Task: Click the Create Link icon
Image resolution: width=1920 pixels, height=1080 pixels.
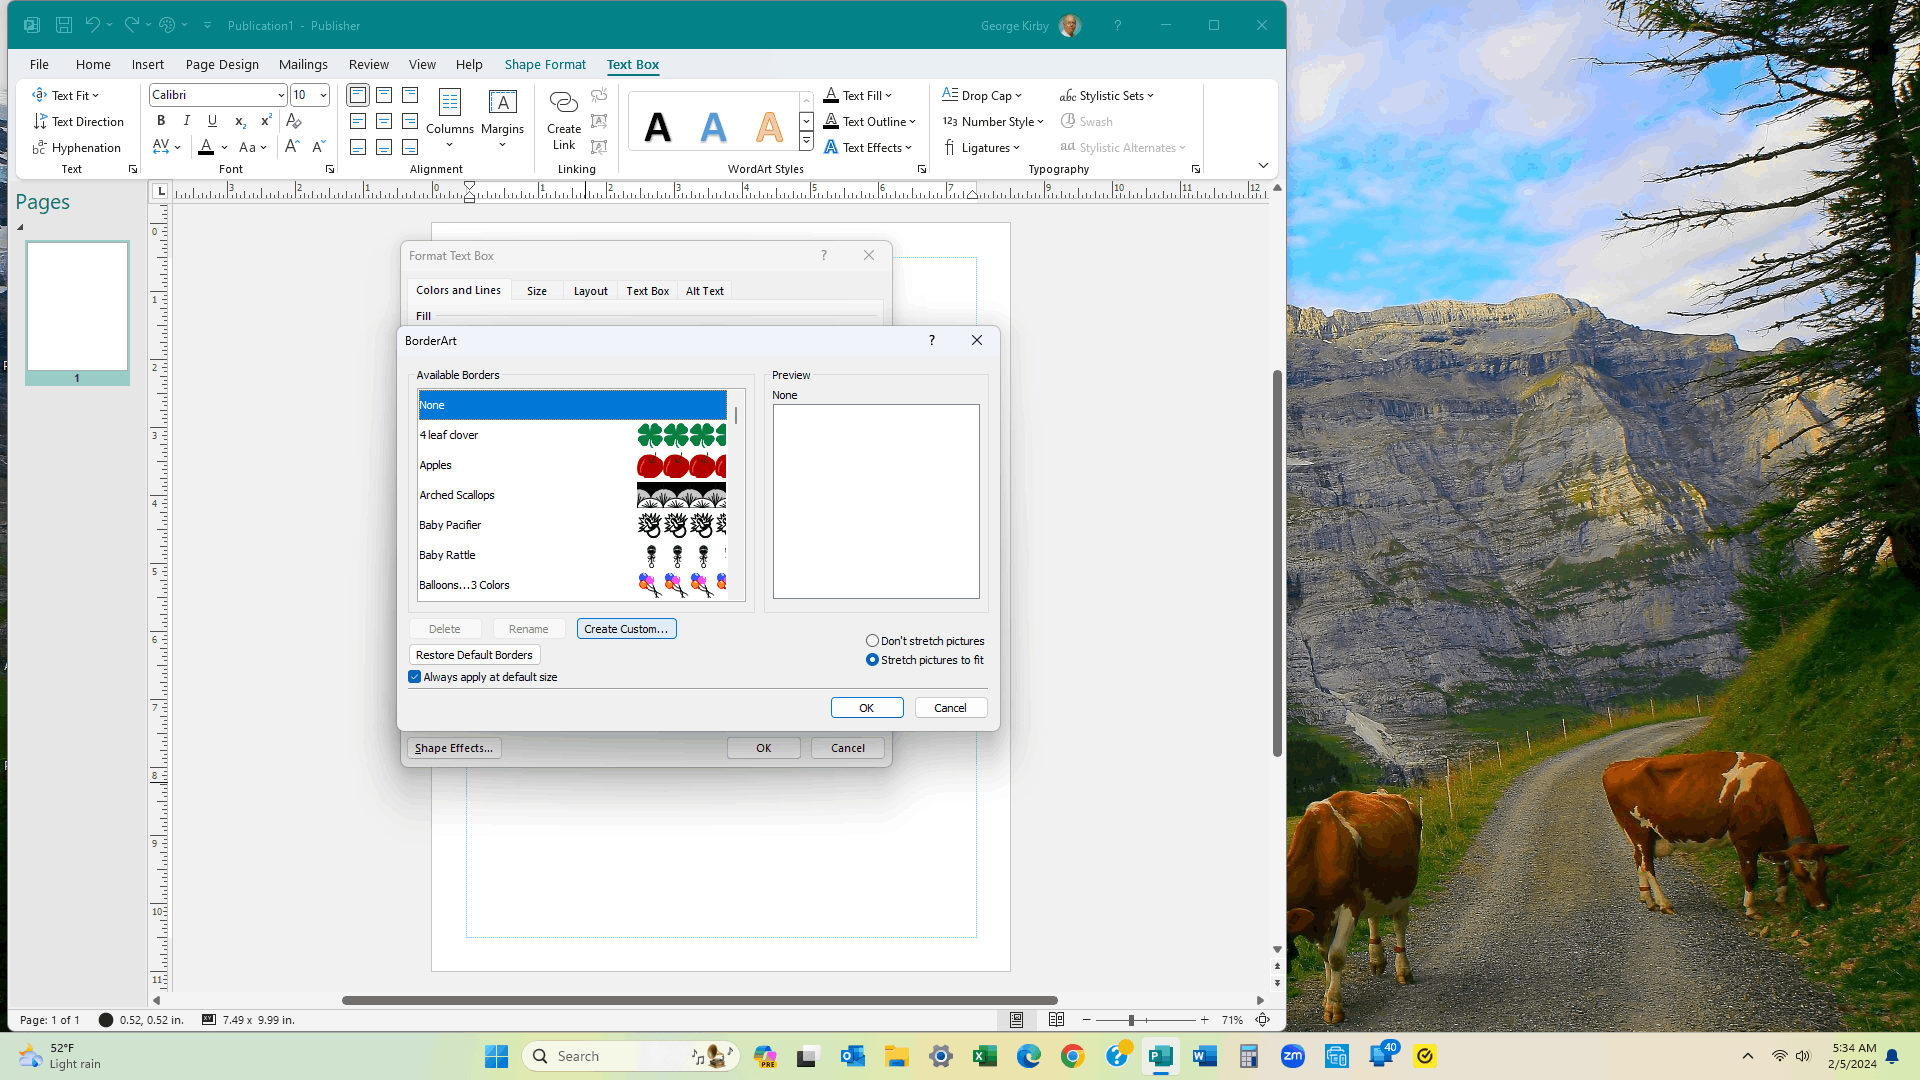Action: coord(563,103)
